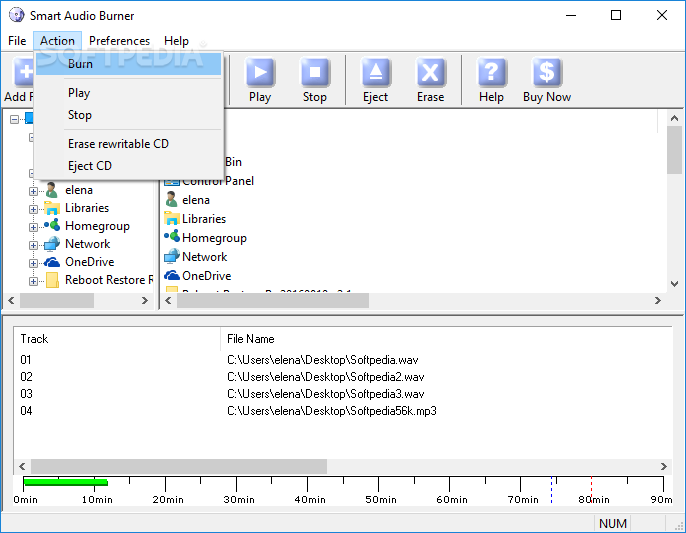Click the Buy Now dollar icon

tap(547, 72)
